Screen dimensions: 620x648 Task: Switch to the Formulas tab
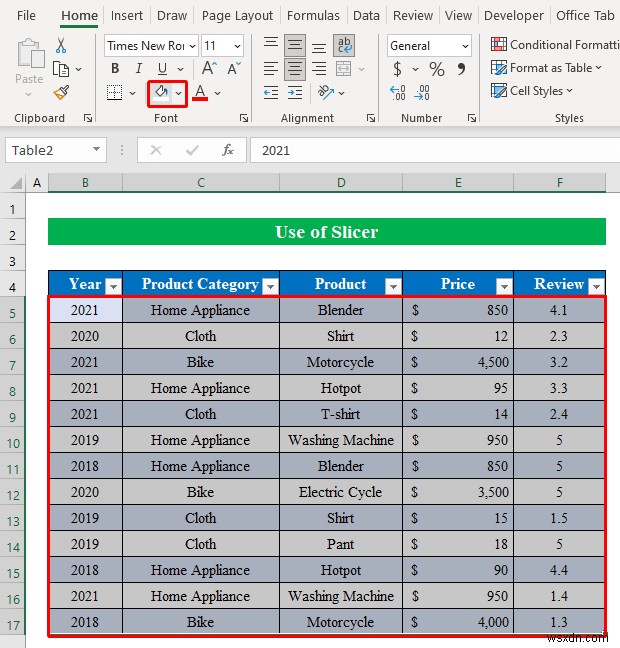point(313,16)
